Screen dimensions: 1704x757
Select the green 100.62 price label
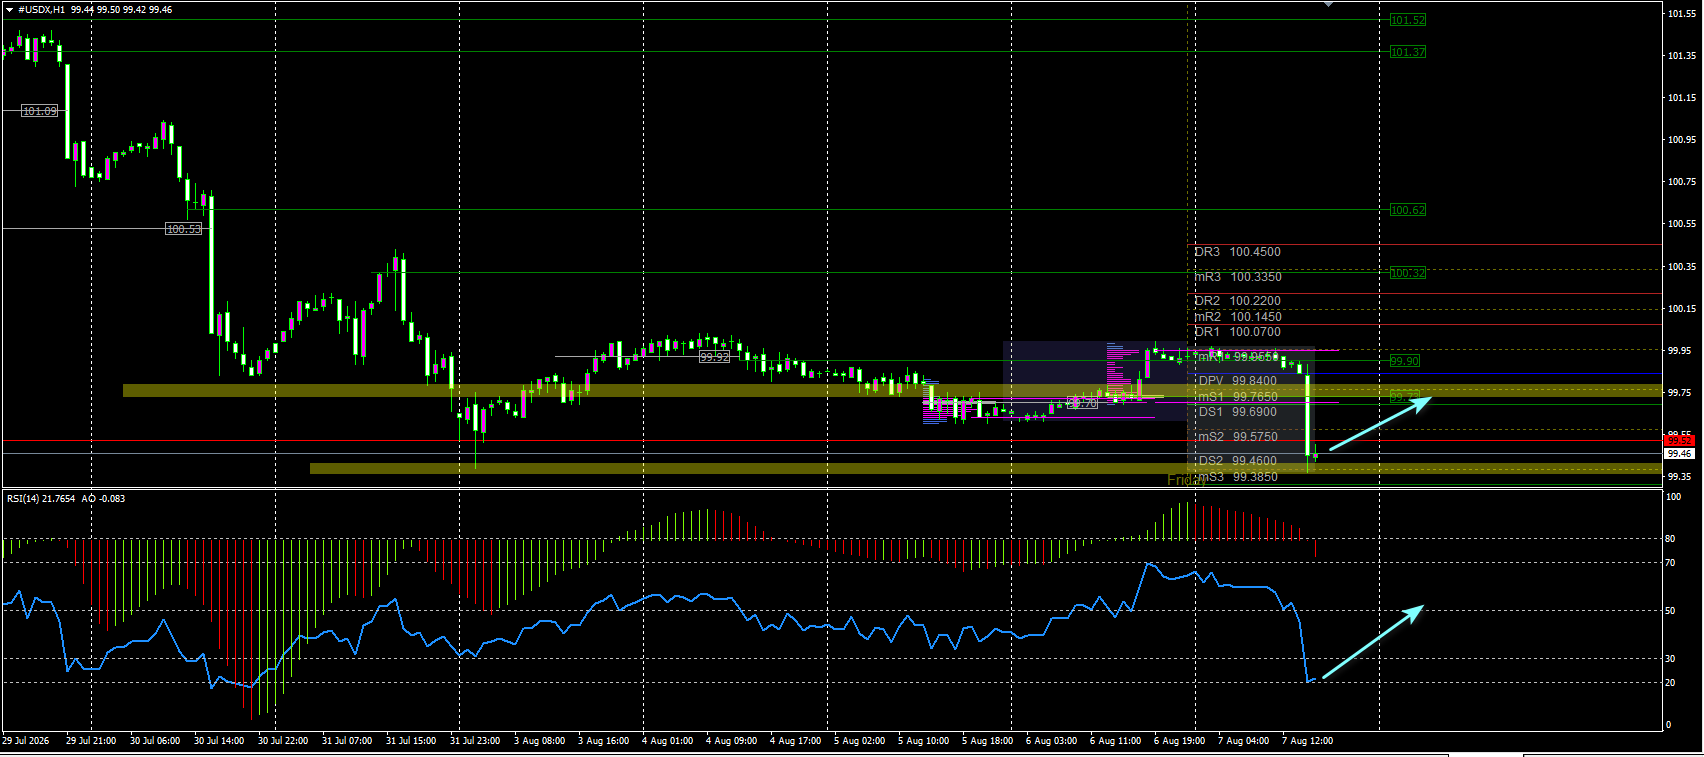[x=1407, y=210]
